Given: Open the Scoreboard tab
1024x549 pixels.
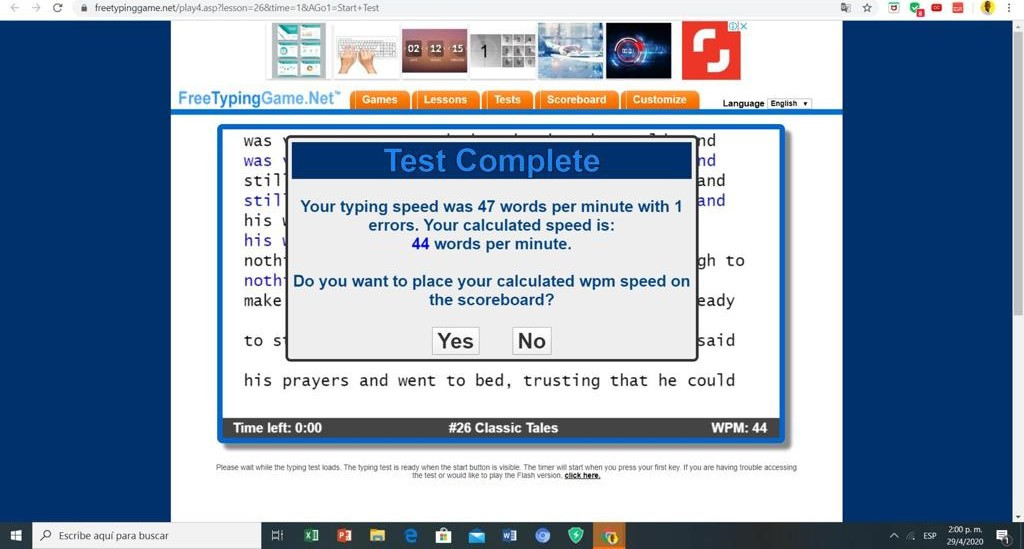Looking at the screenshot, I should click(577, 100).
